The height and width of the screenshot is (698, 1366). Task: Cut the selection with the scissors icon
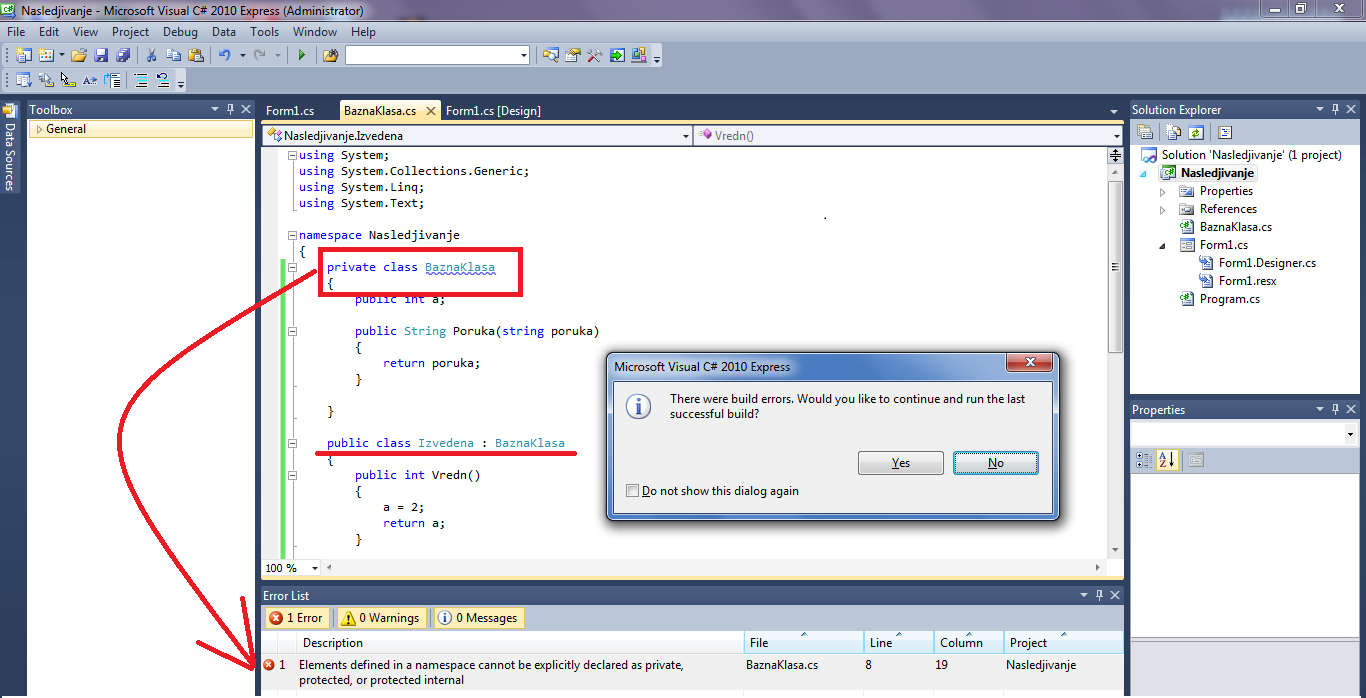[x=152, y=55]
